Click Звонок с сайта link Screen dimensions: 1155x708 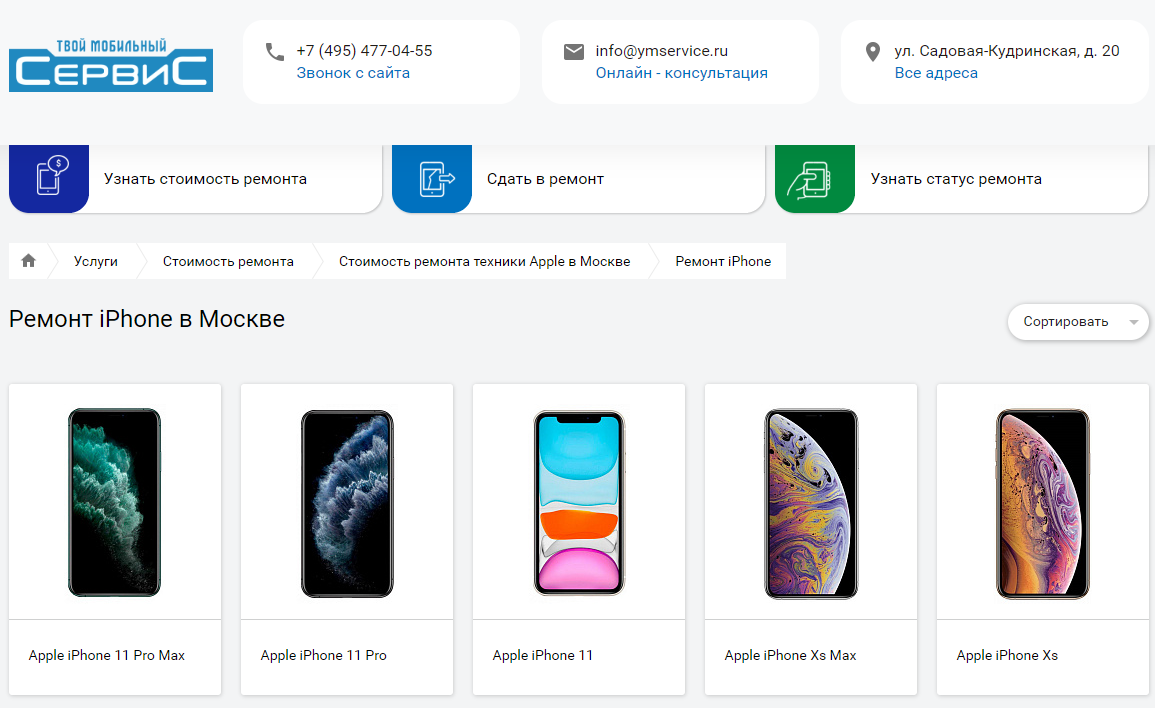[x=353, y=73]
